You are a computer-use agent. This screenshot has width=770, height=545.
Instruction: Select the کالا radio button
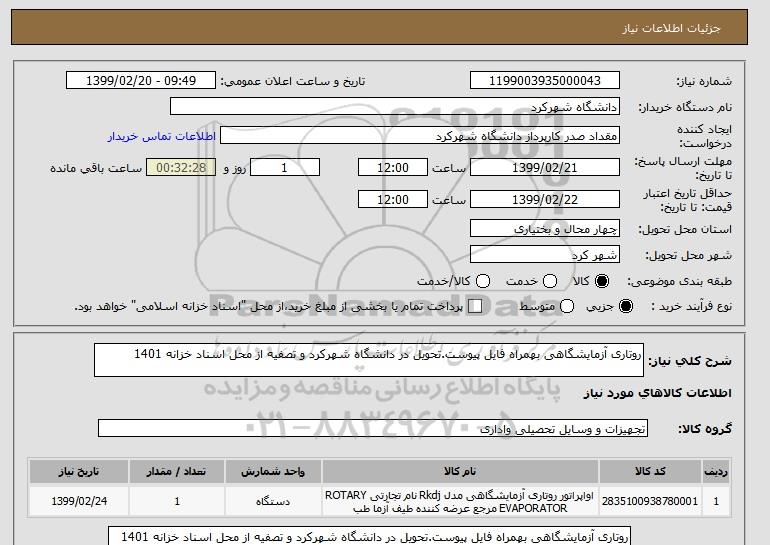coord(602,281)
